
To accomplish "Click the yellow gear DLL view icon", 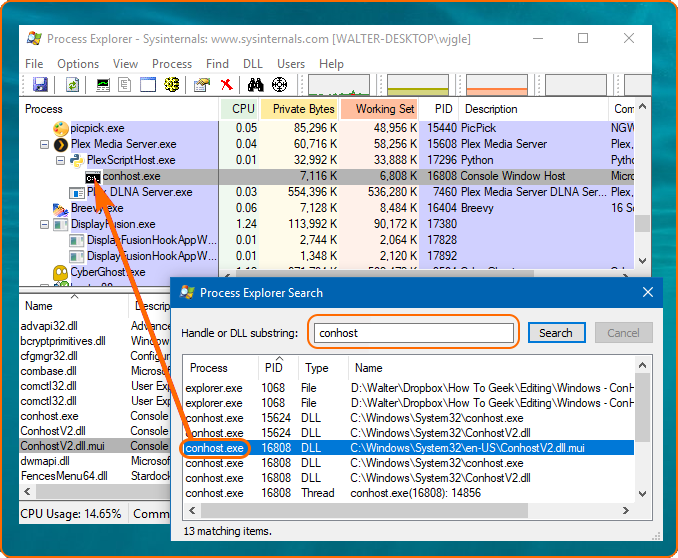I will 172,84.
